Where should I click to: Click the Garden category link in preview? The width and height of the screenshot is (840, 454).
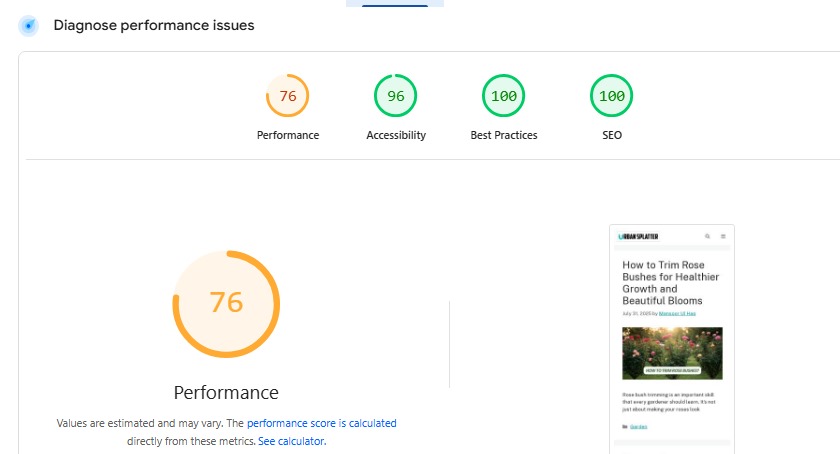coord(638,426)
